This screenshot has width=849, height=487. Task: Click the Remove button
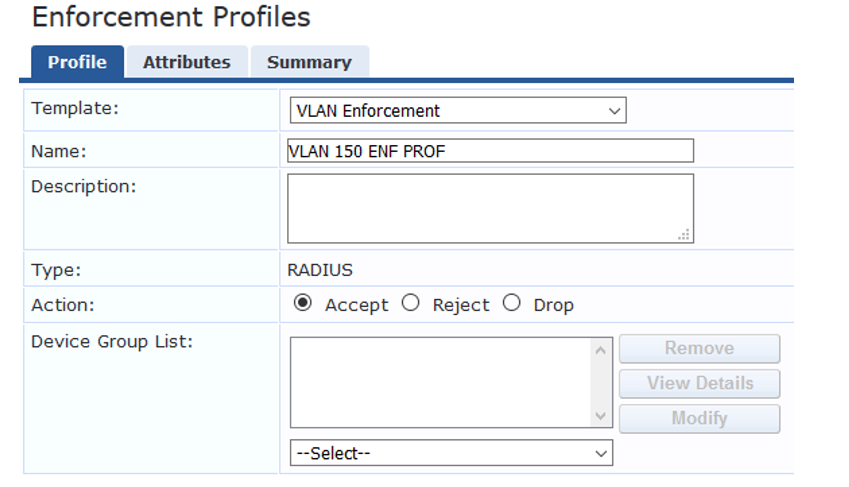point(699,349)
